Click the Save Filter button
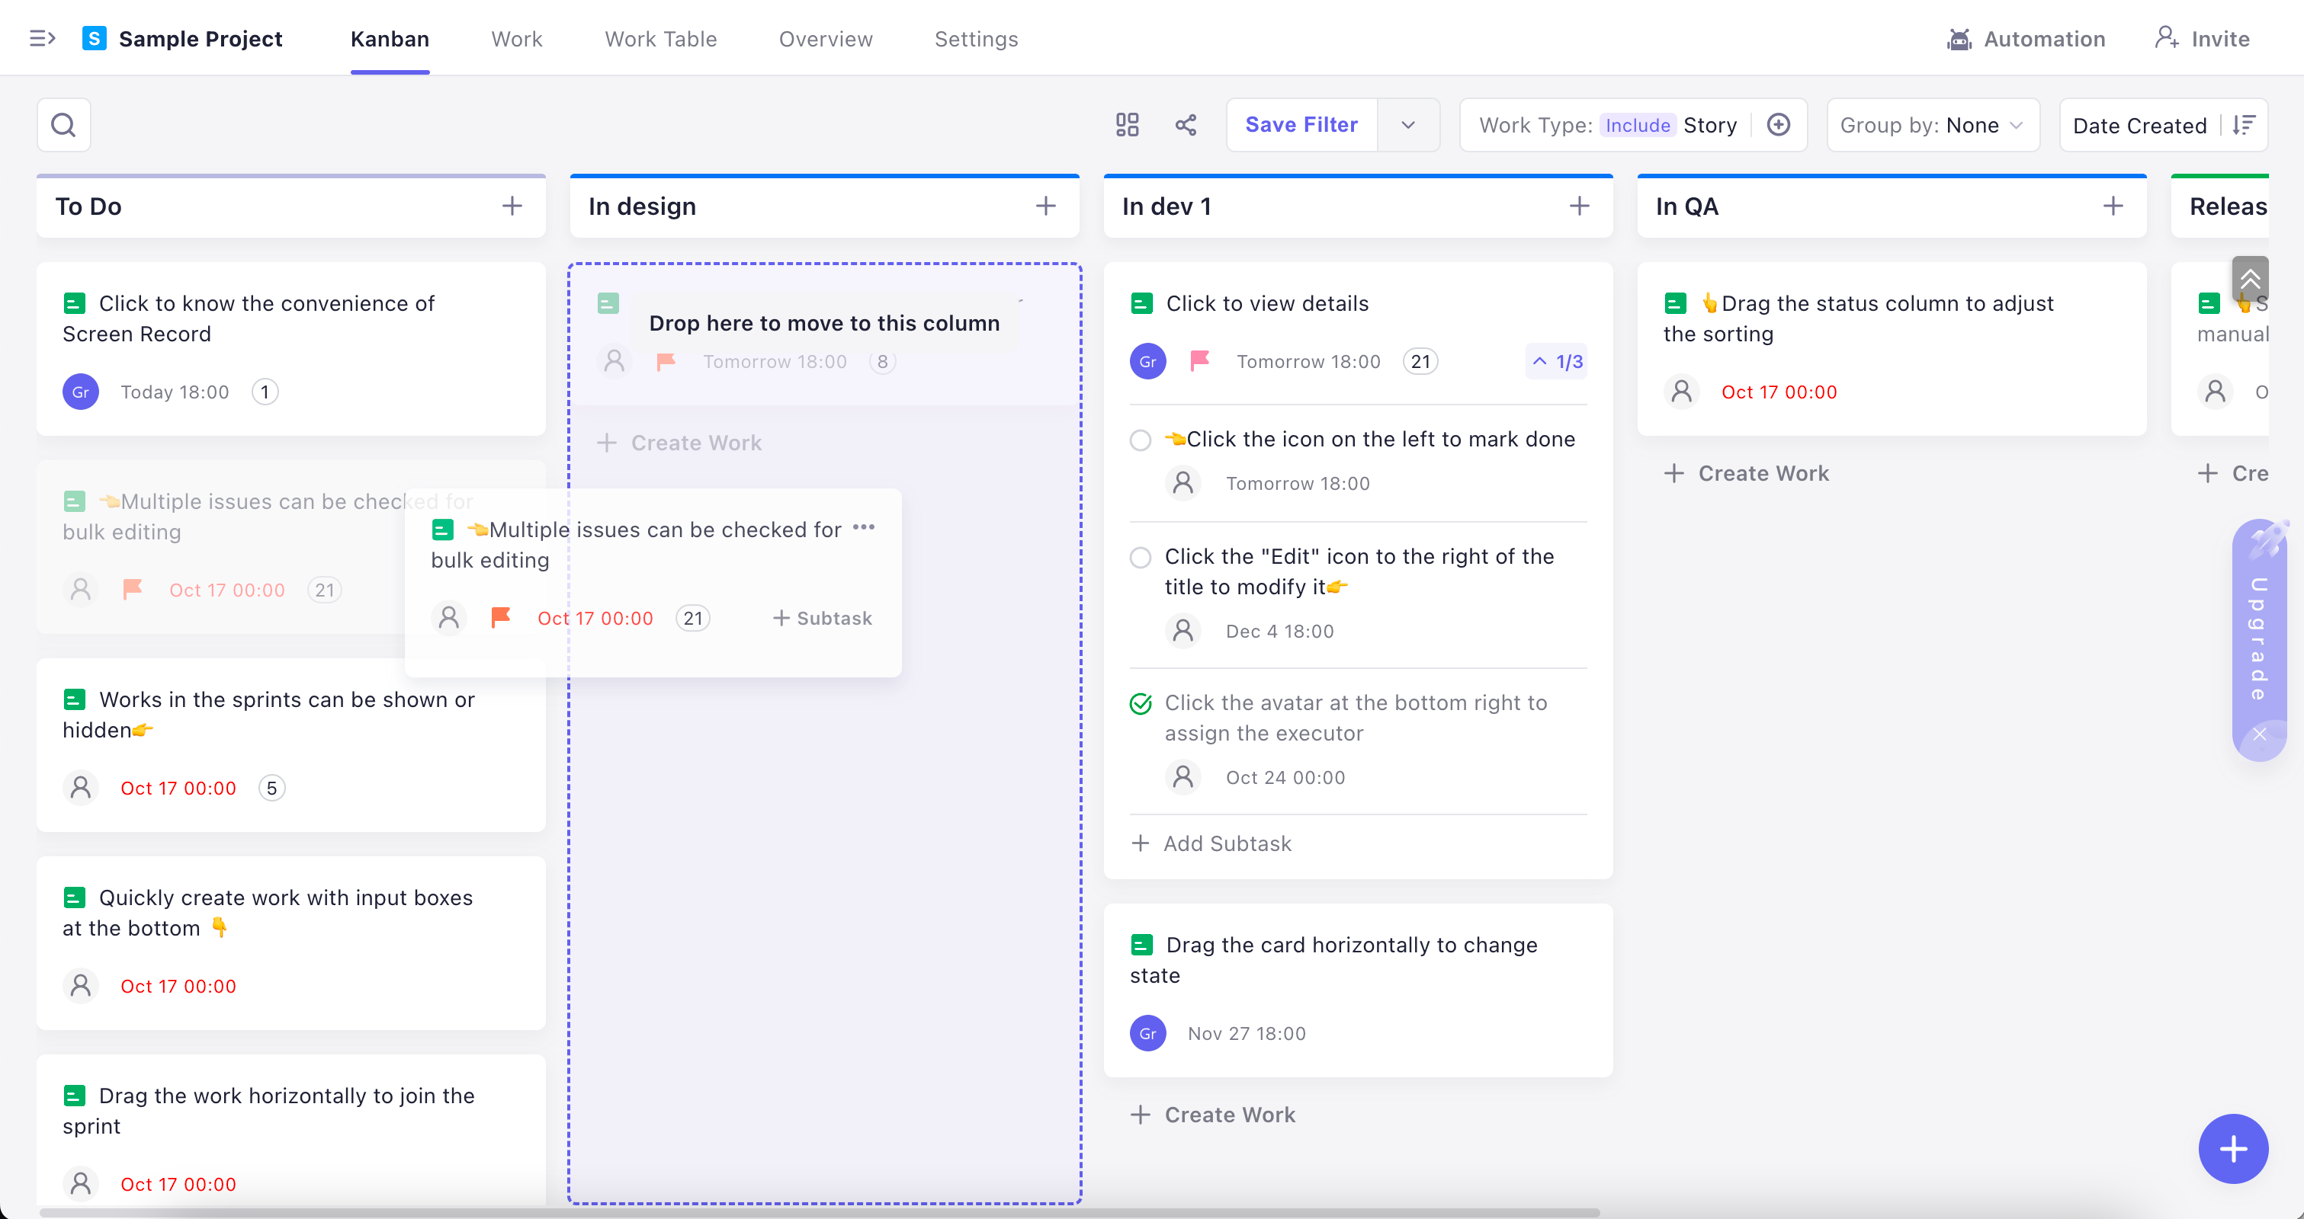2304x1219 pixels. (1301, 125)
